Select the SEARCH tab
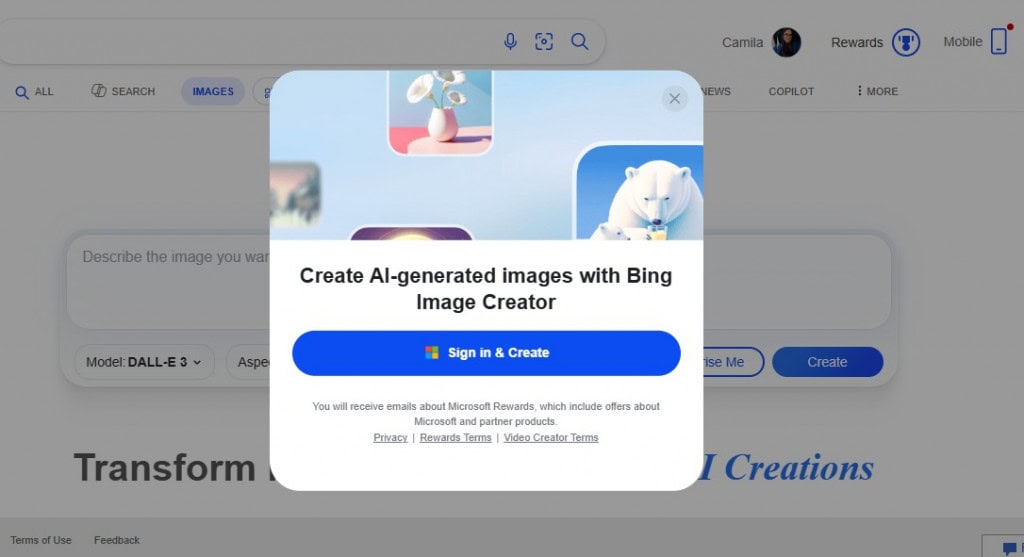 (123, 91)
